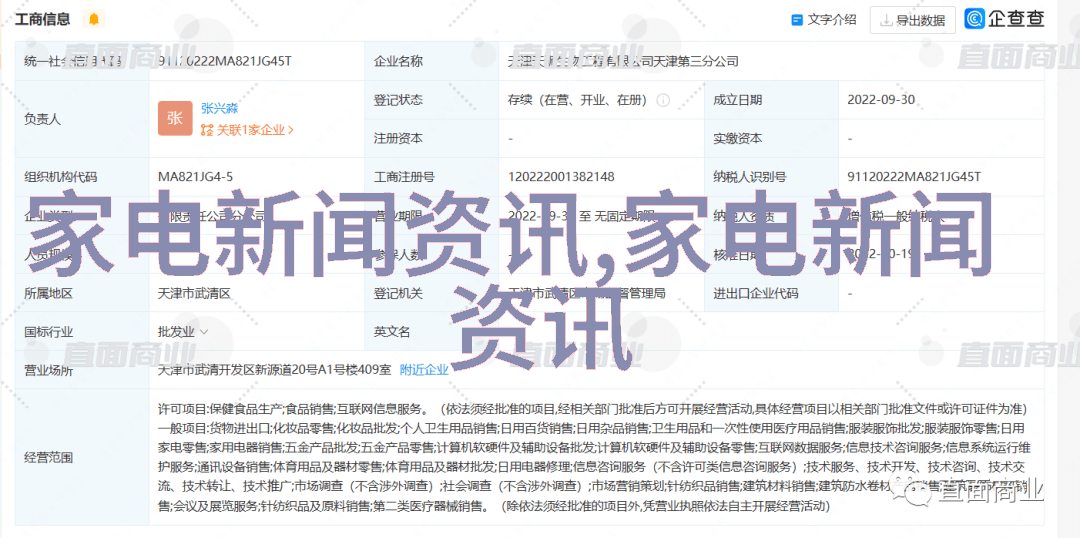Click 国标行业 row label
Screen dimensions: 1080x538
[x=49, y=331]
